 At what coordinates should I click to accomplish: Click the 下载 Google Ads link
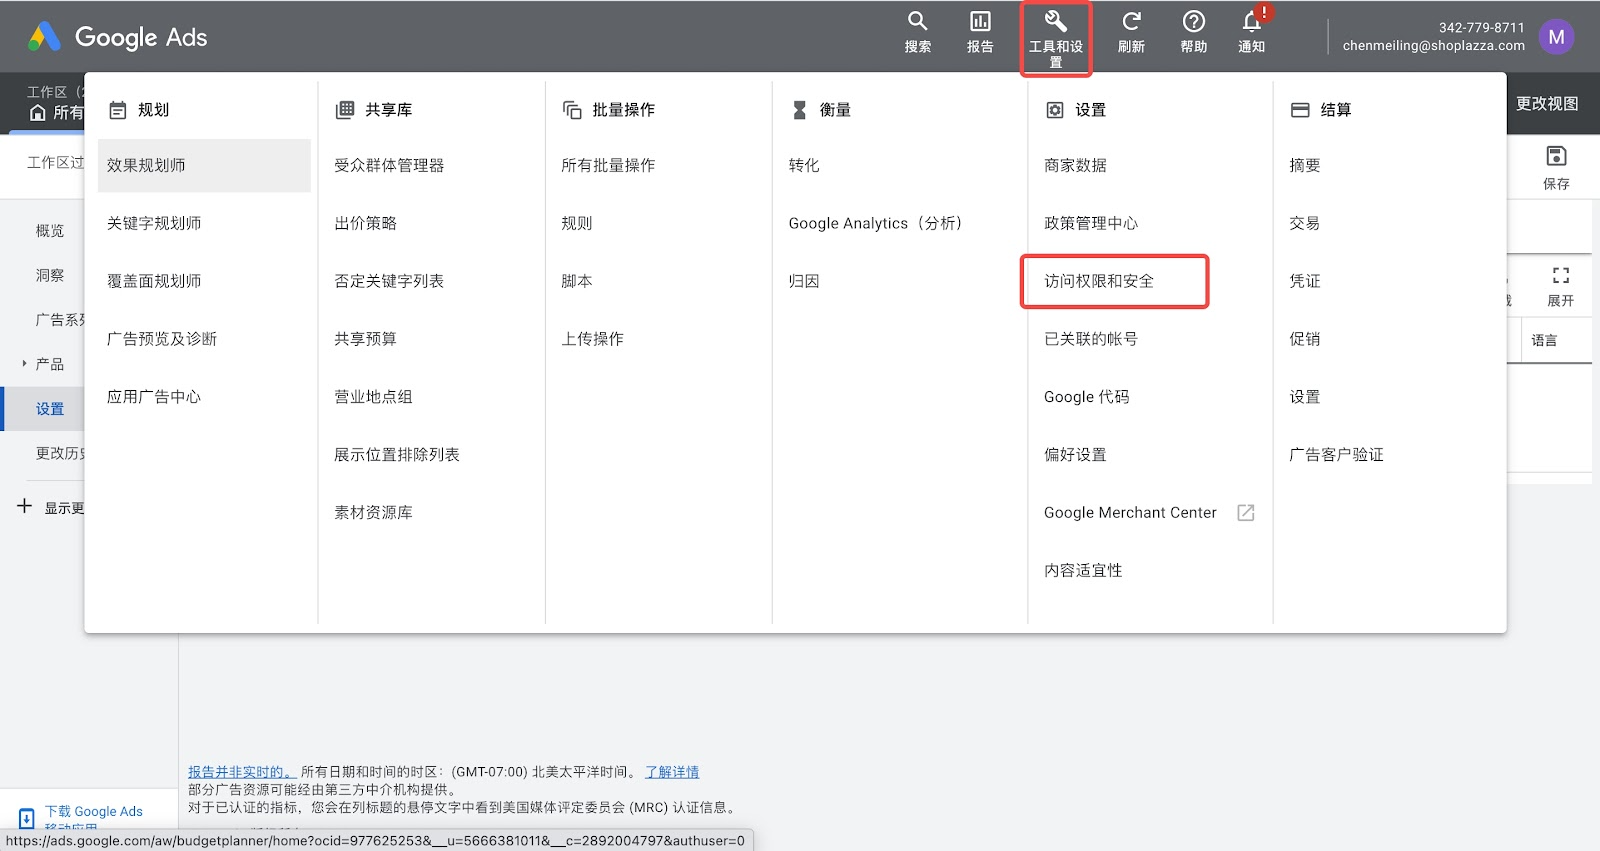(93, 812)
